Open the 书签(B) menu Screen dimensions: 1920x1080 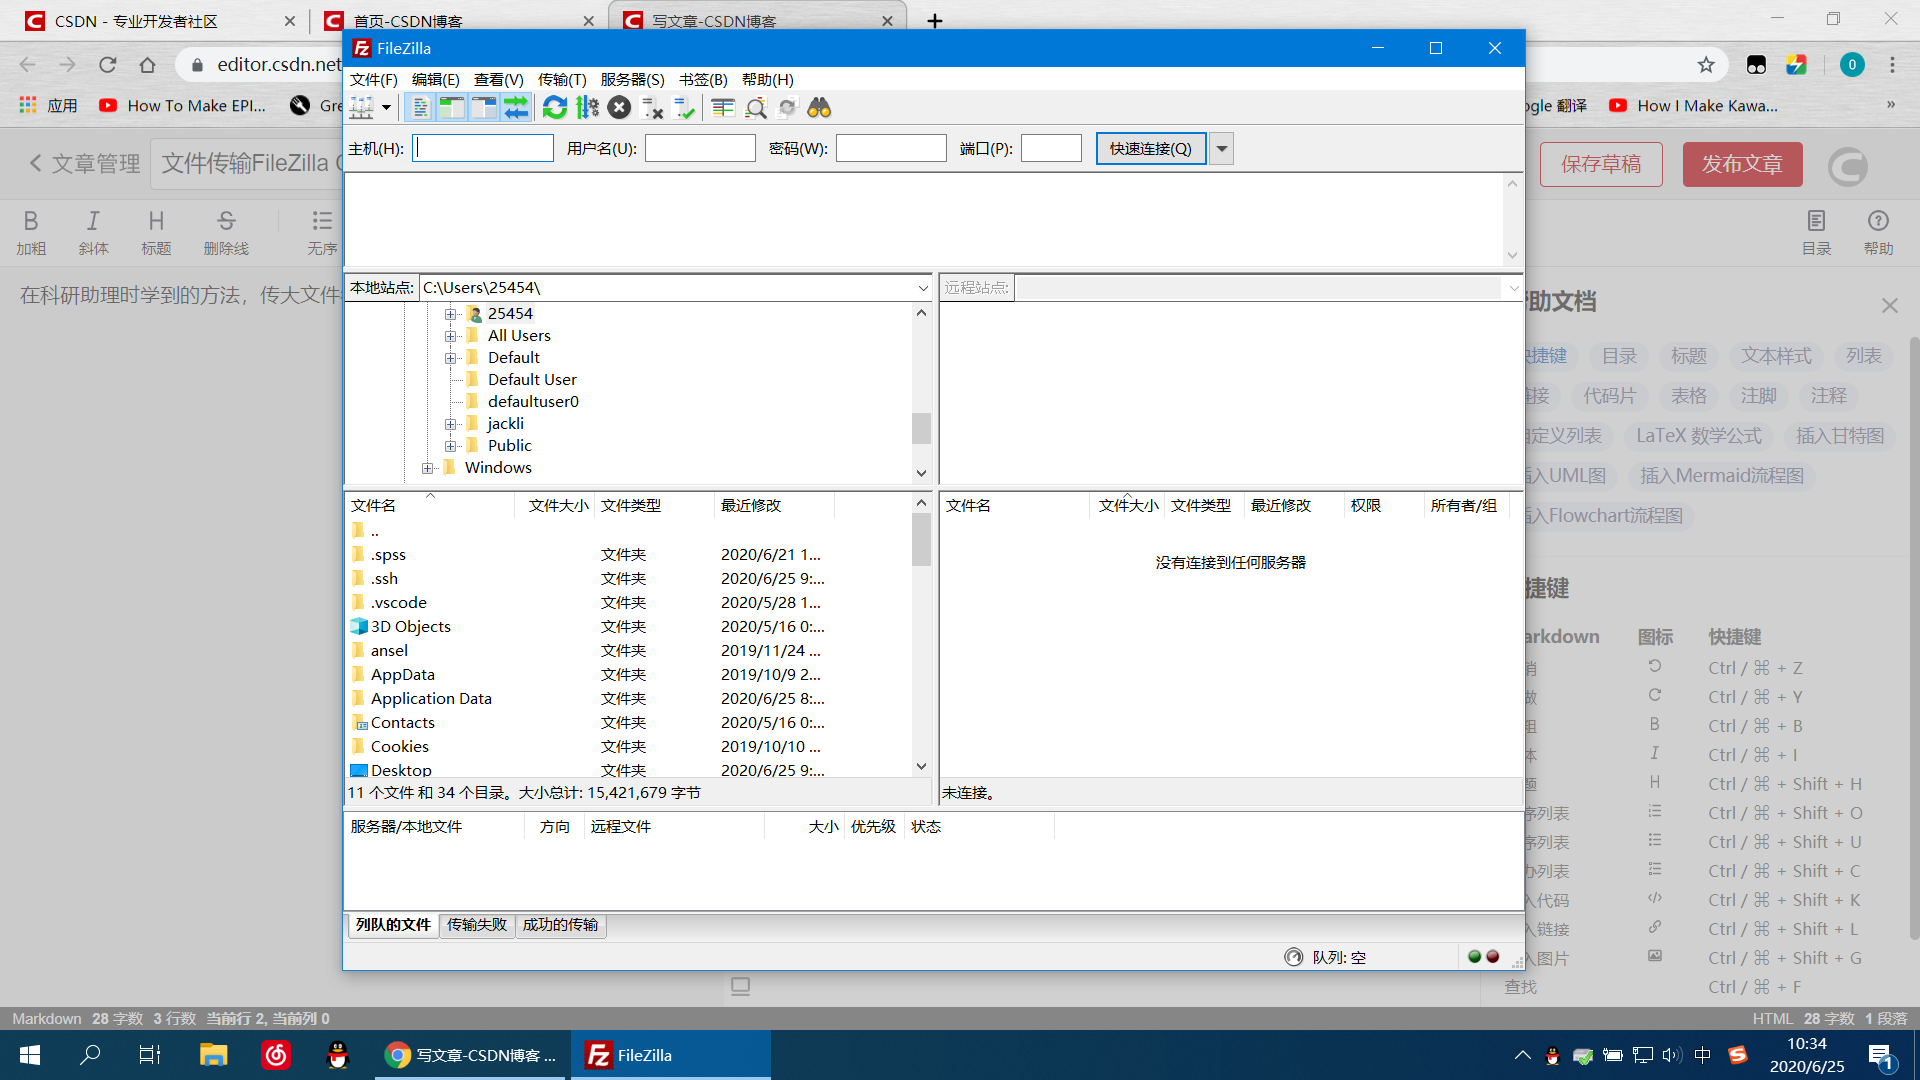pos(703,79)
